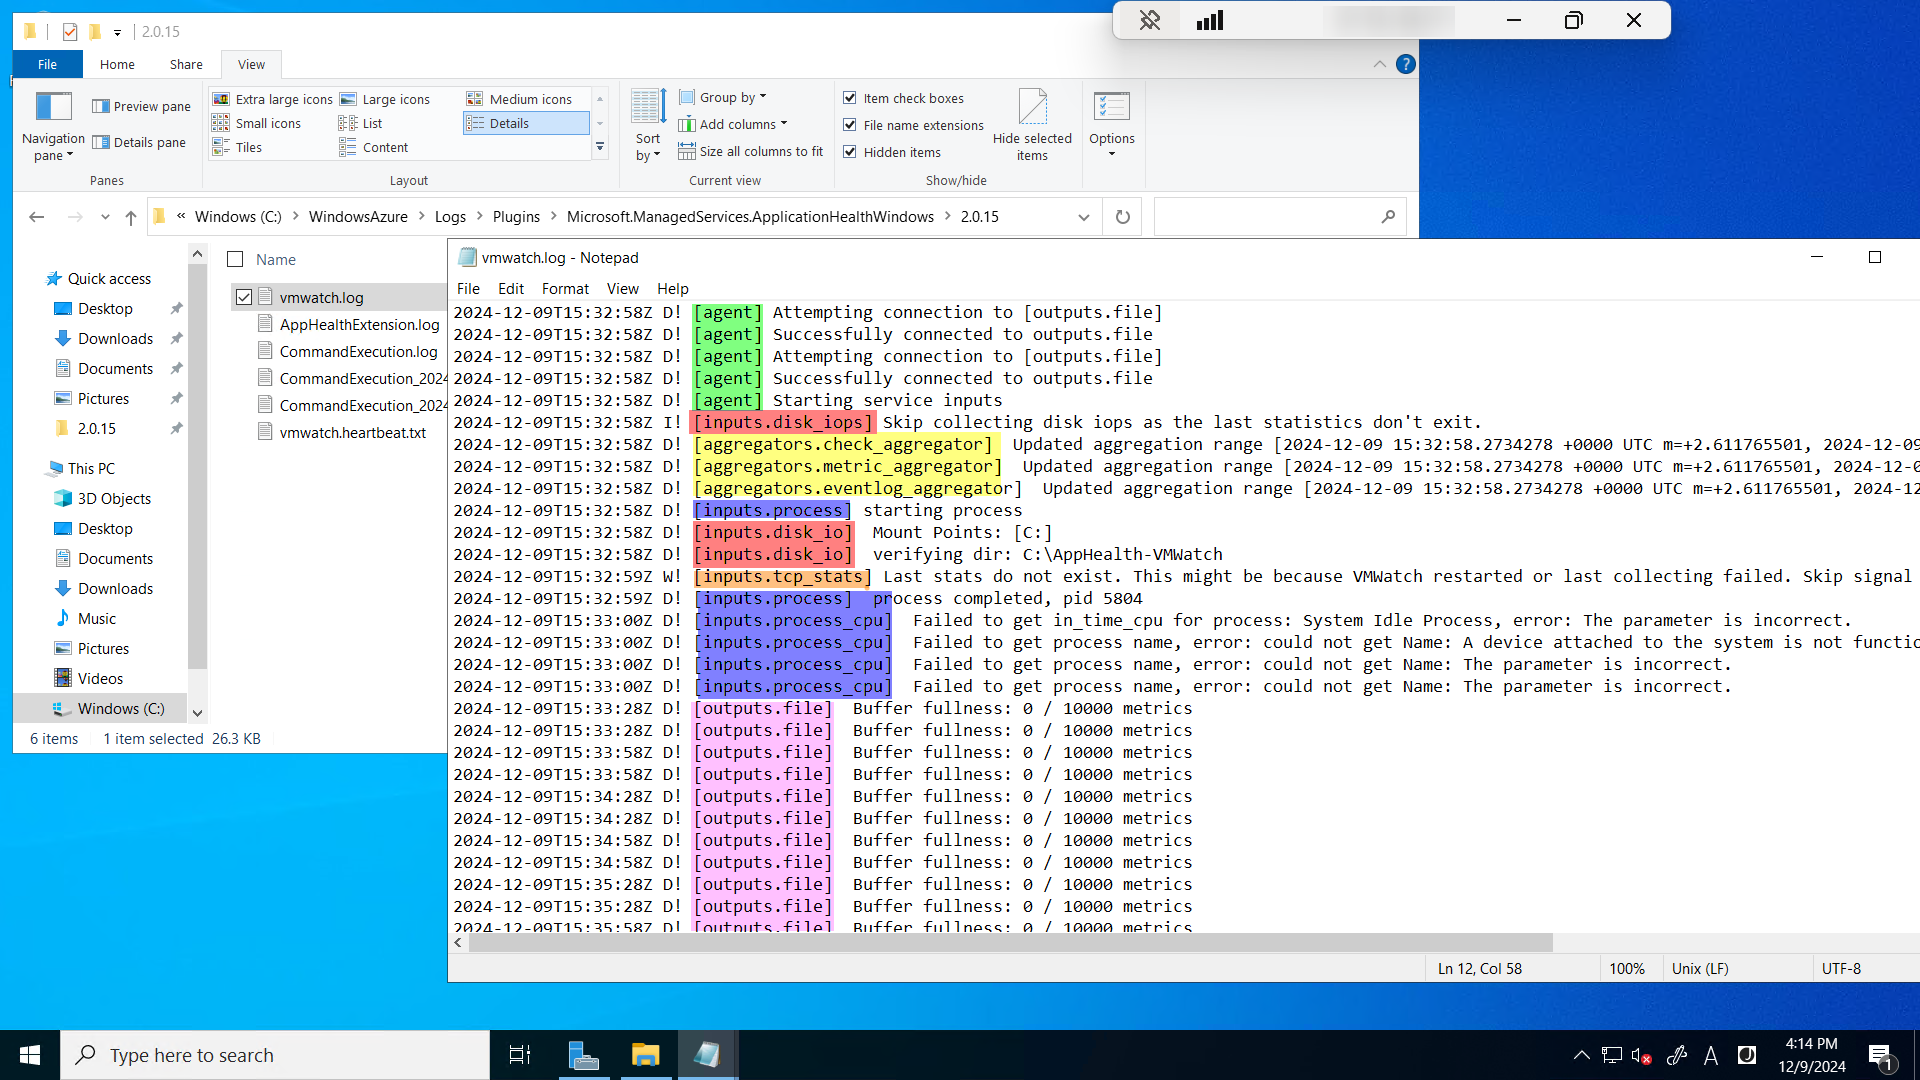Open the recent locations dropdown arrow

pyautogui.click(x=105, y=217)
